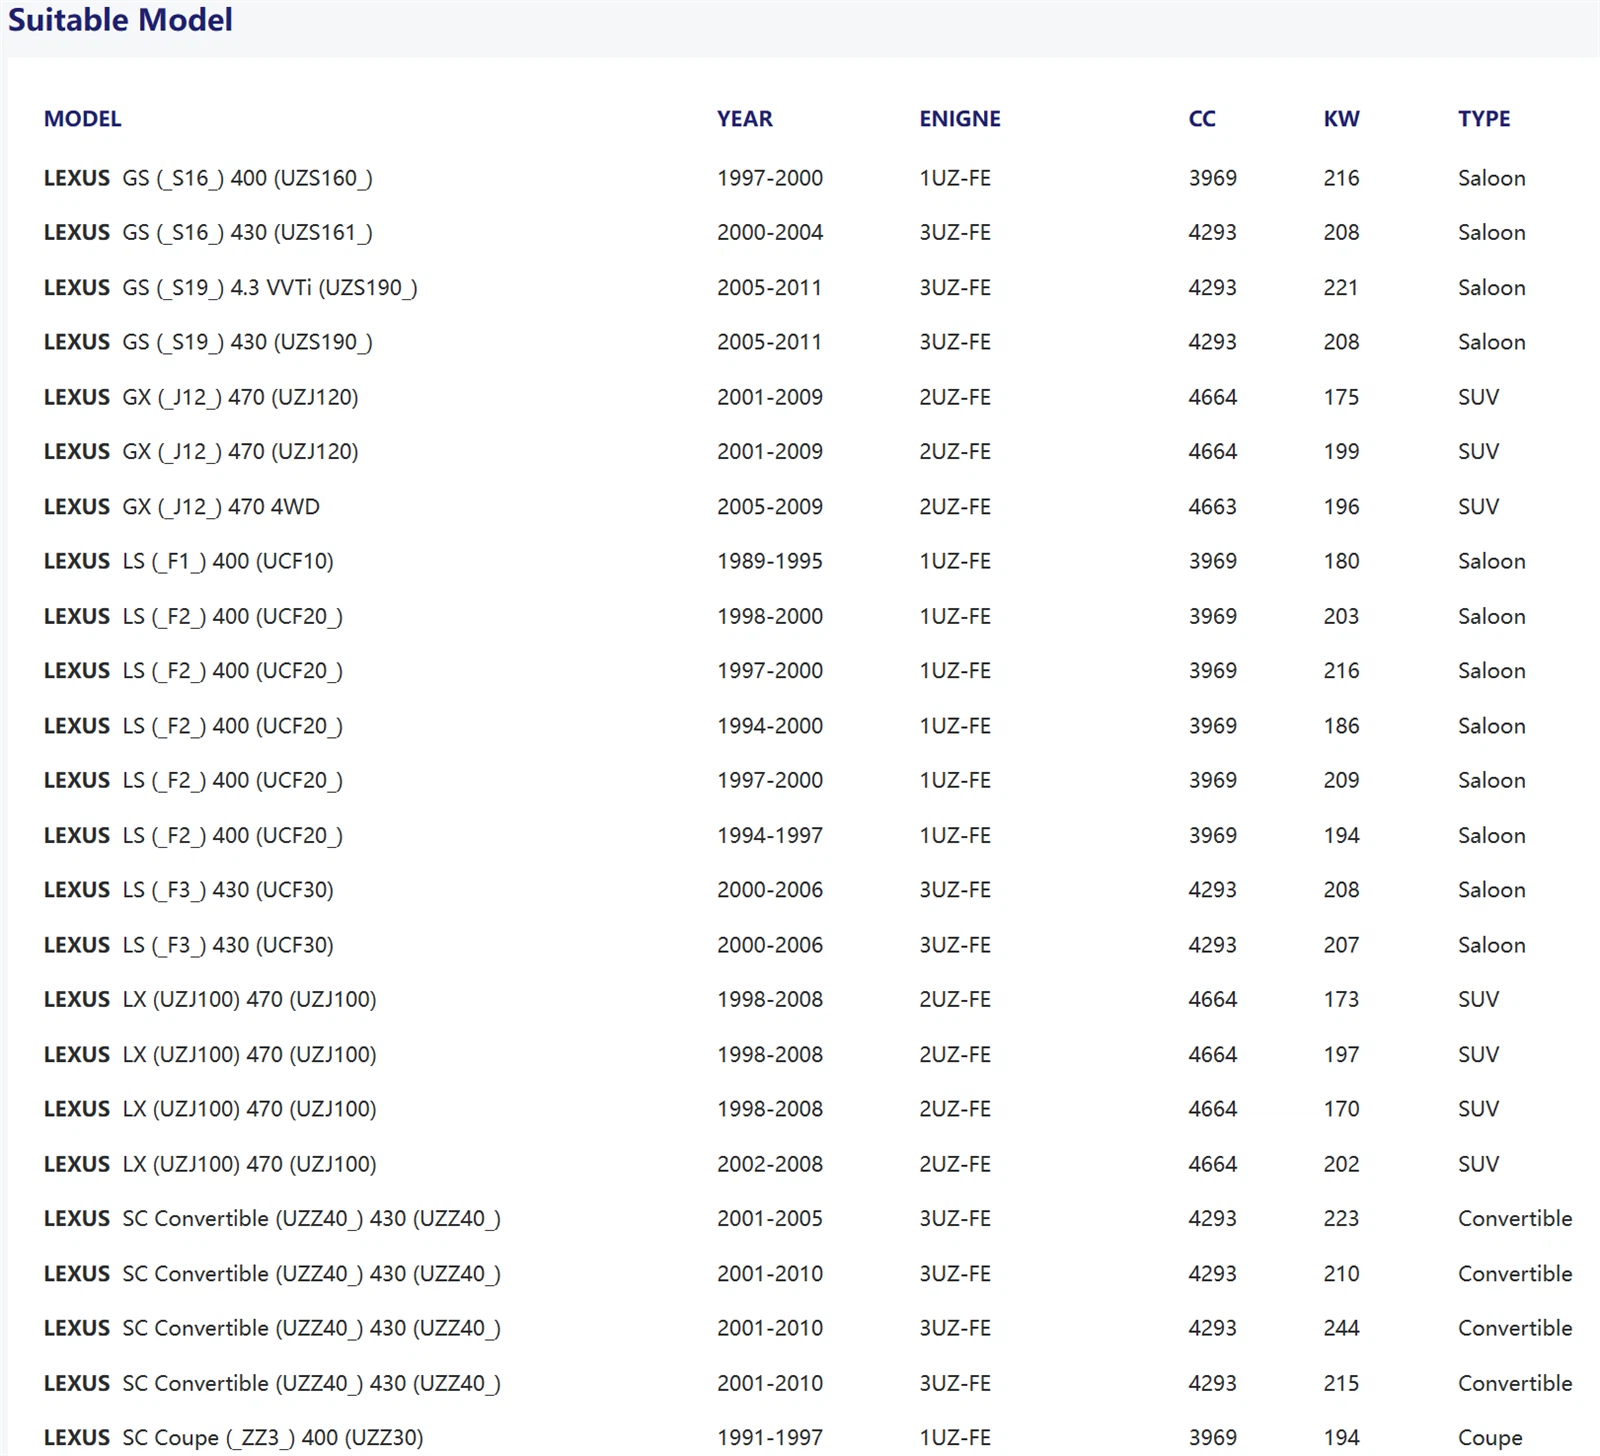Click CC value 3969 in SC Coupe row
This screenshot has height=1456, width=1600.
coord(1212,1438)
